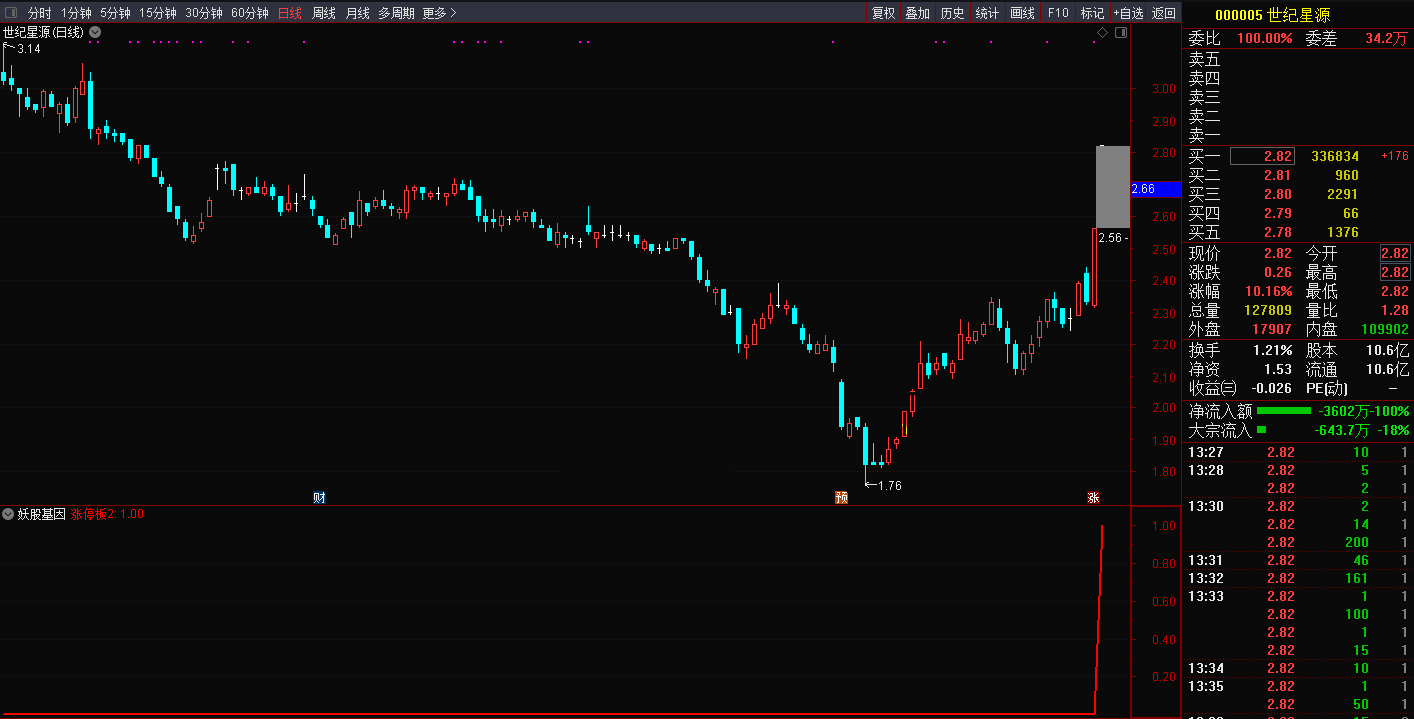The width and height of the screenshot is (1414, 719).
Task: Click the 财 marker on the chart
Action: [x=319, y=497]
